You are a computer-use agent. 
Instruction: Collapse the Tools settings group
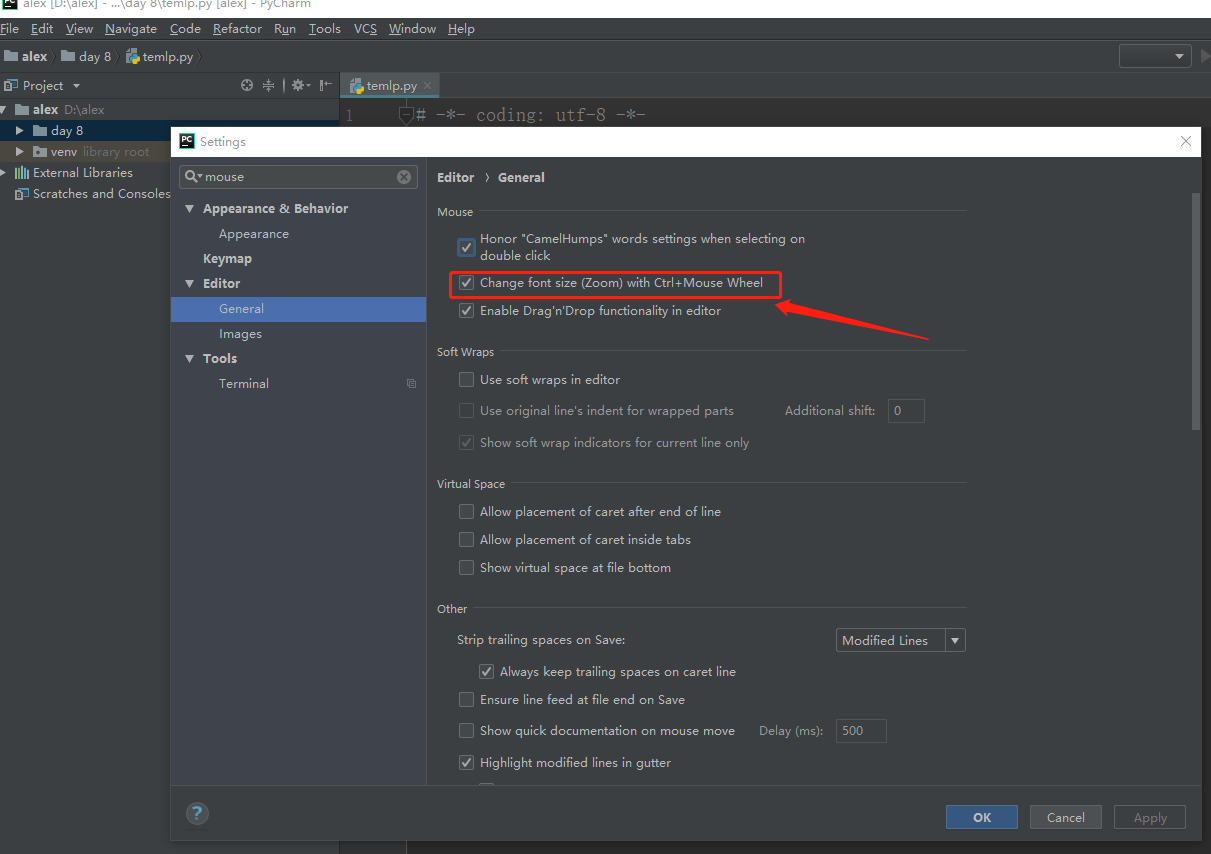(190, 359)
